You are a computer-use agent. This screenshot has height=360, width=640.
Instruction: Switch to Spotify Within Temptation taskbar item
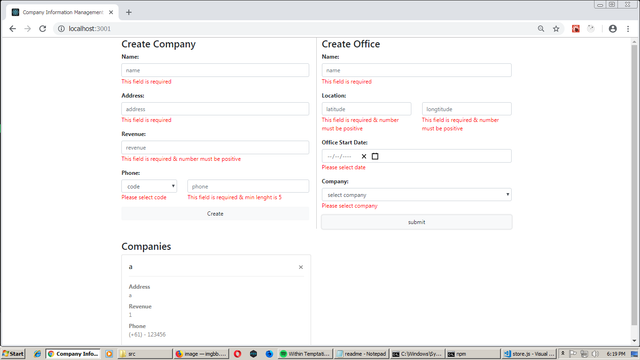(x=305, y=354)
